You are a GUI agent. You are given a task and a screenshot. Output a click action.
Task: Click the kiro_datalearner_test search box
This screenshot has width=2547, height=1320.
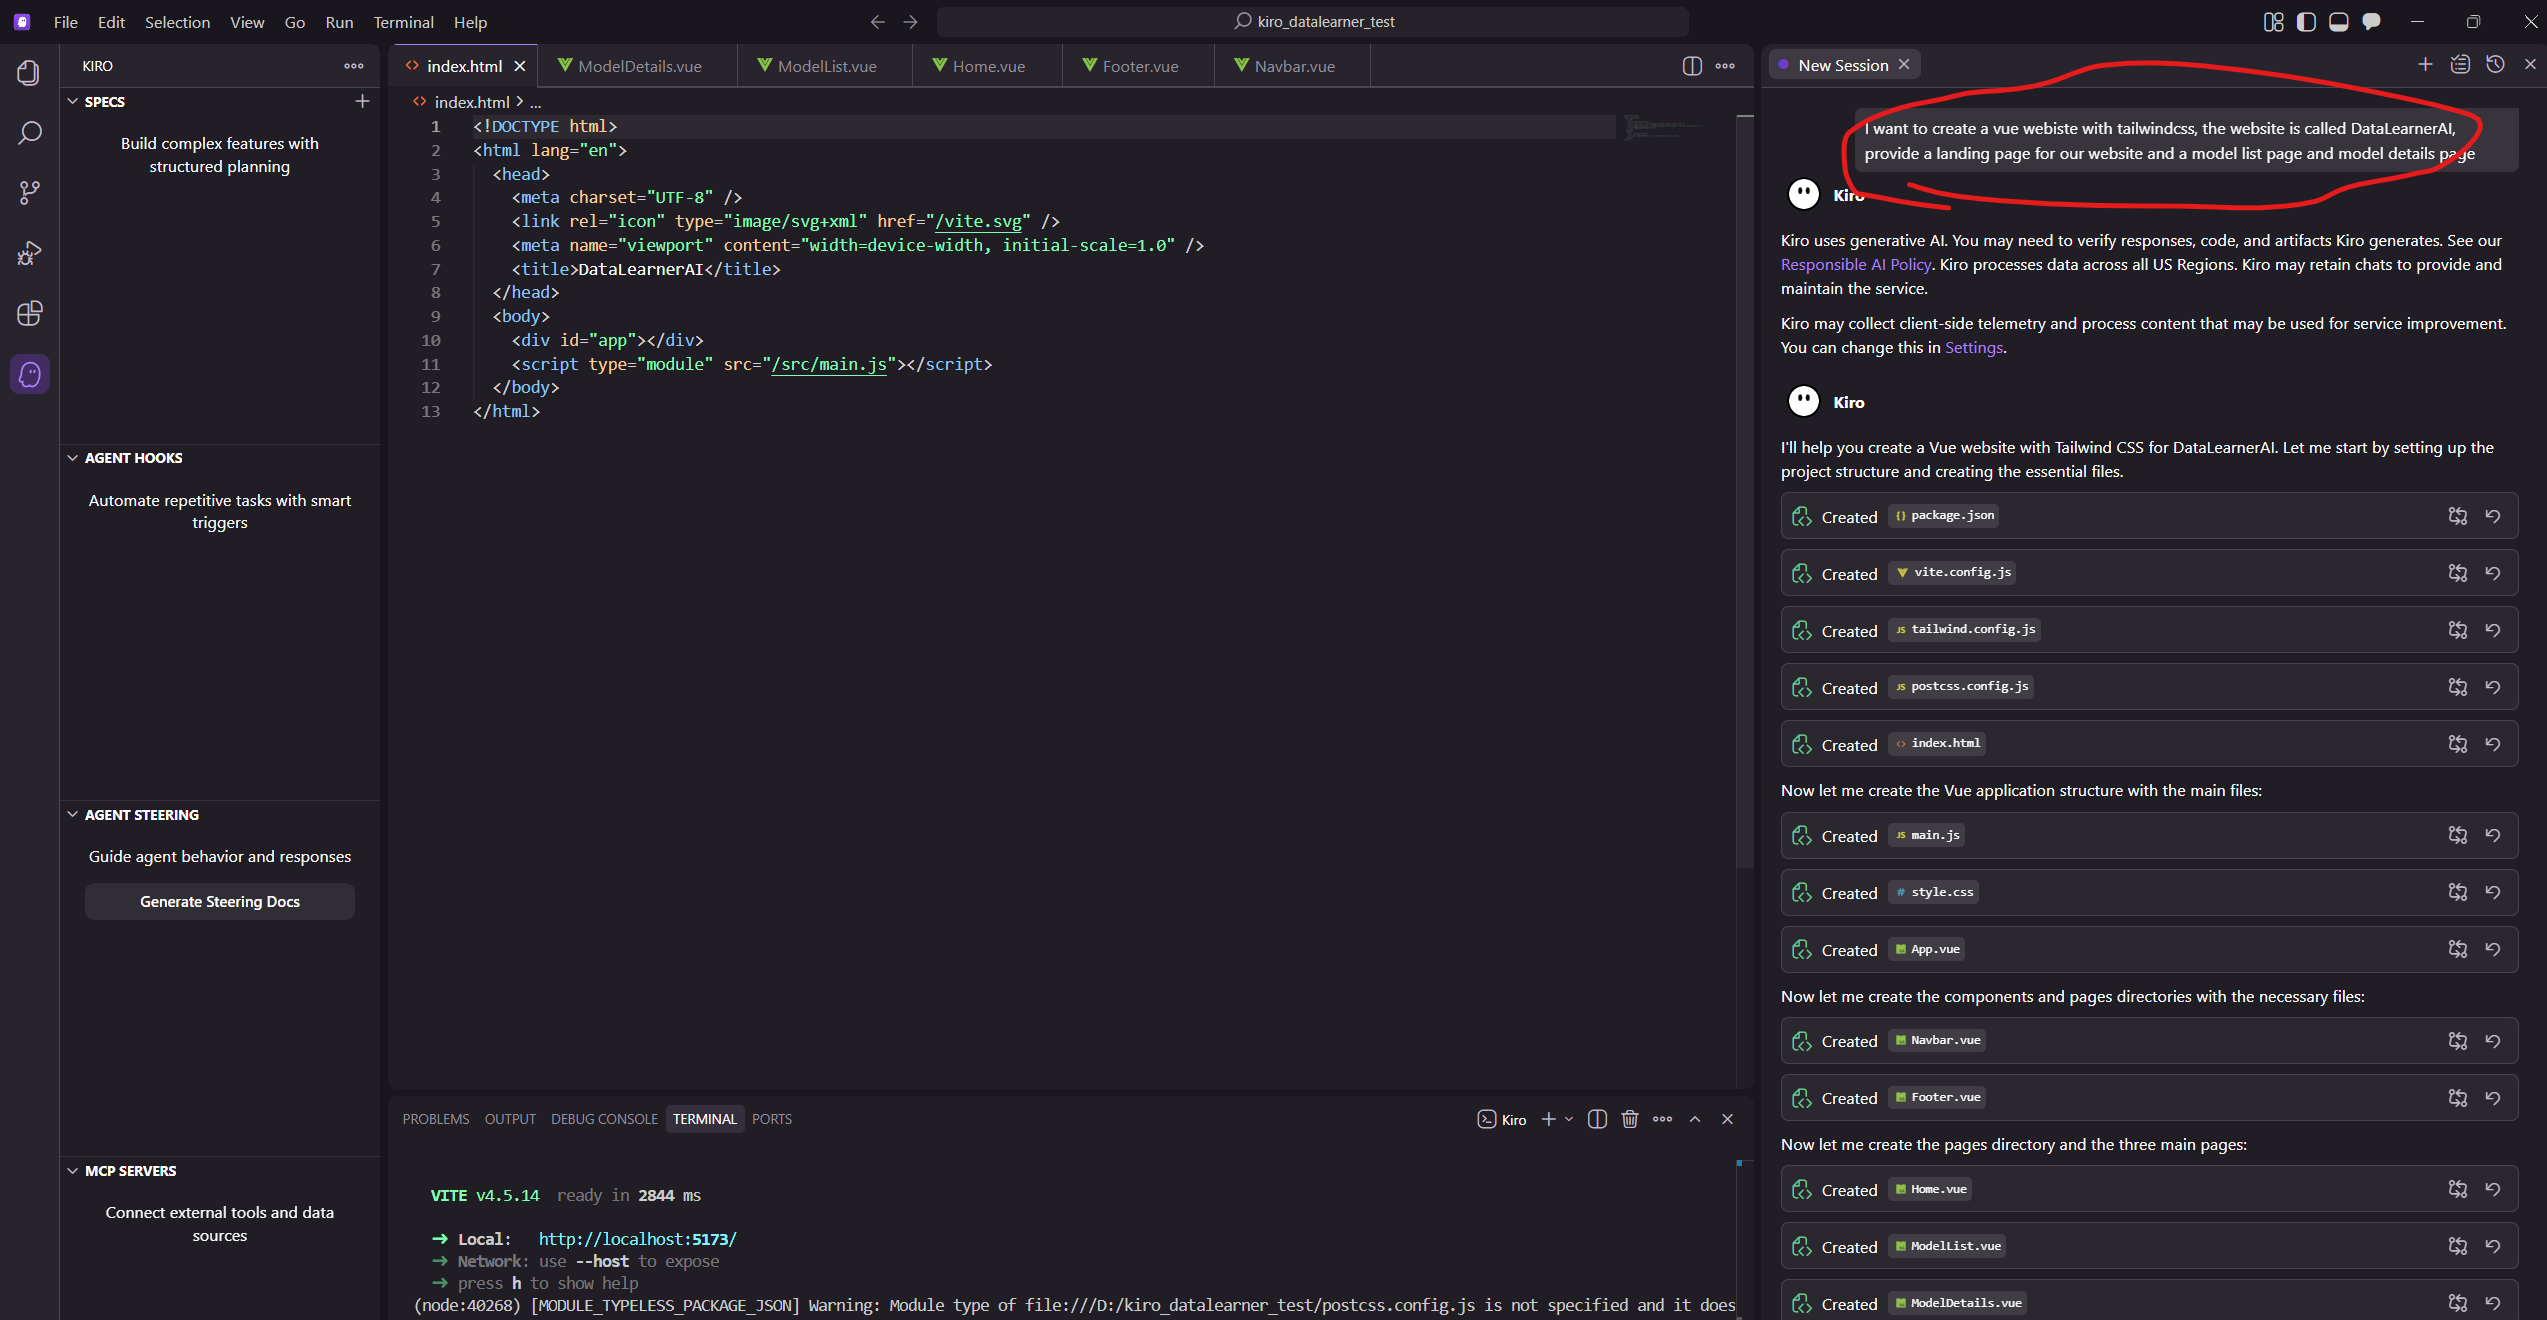(x=1312, y=21)
